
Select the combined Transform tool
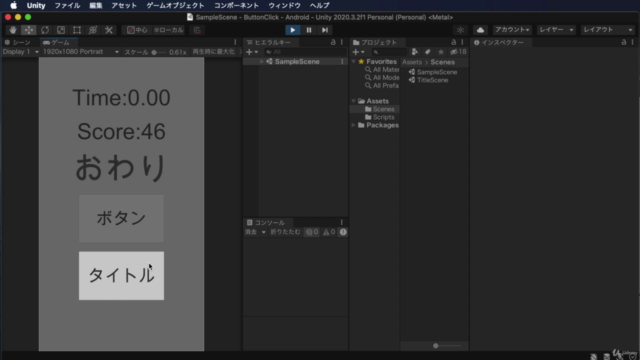(93, 30)
